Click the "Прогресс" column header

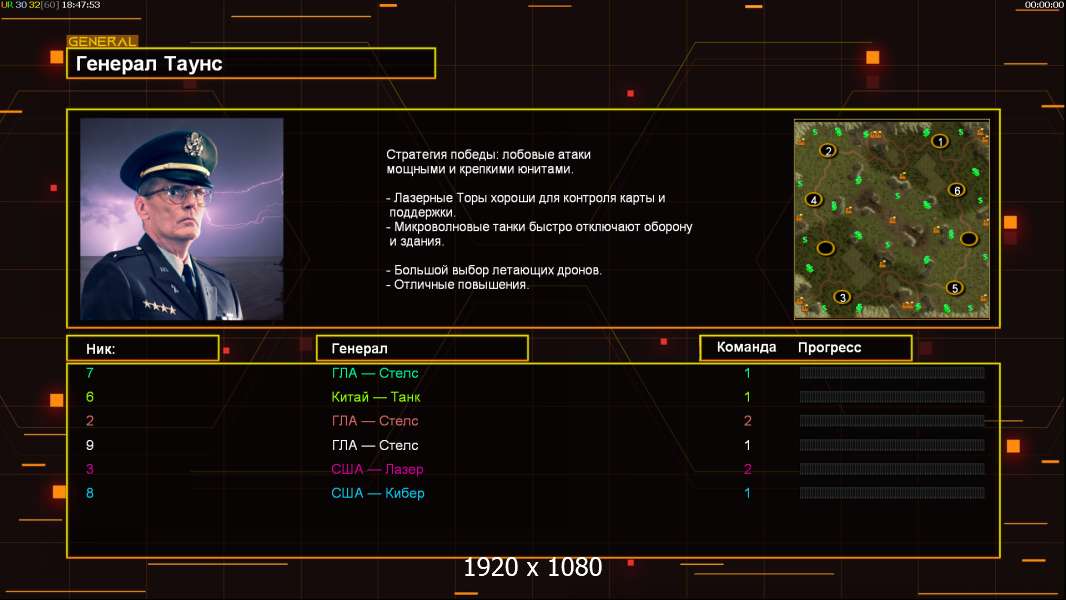point(829,348)
